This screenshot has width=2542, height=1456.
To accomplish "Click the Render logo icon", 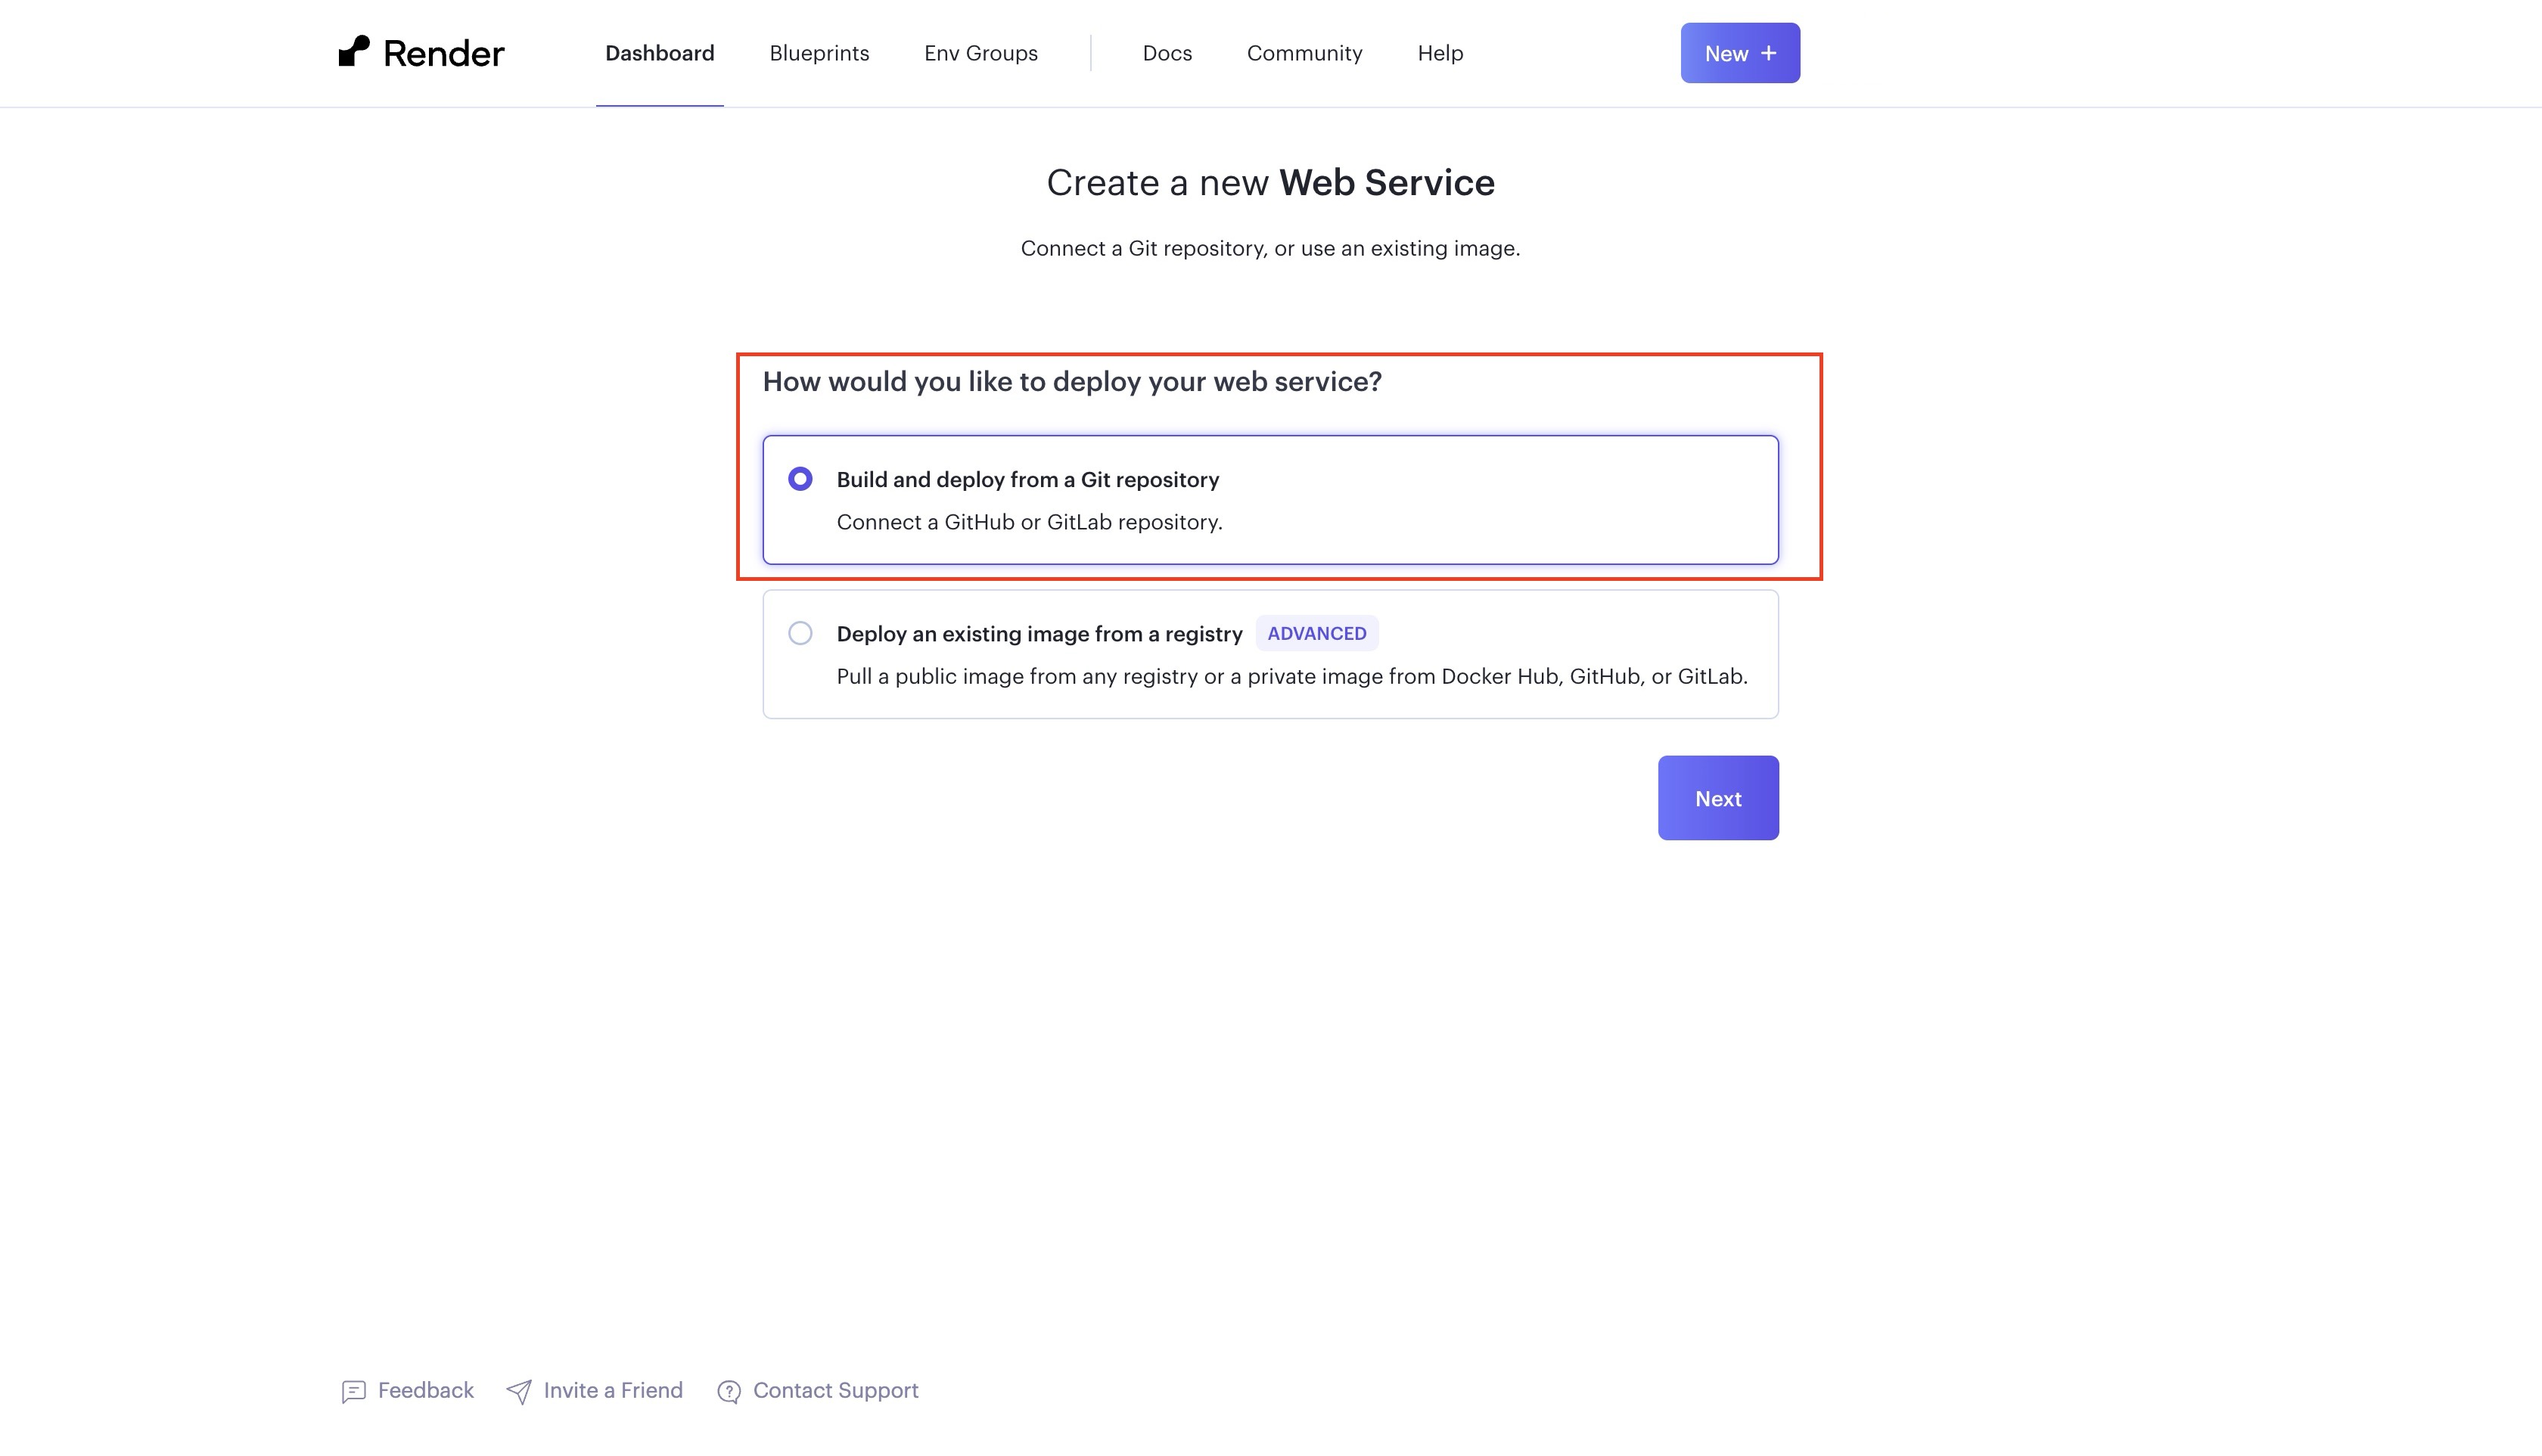I will [354, 52].
